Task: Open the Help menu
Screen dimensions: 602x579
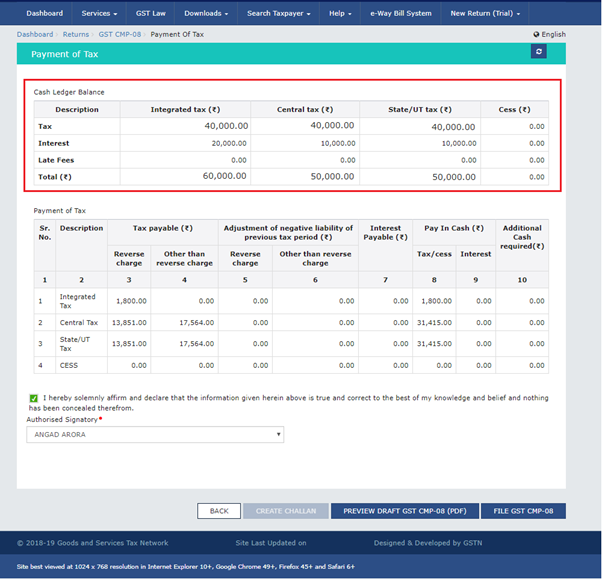Action: coord(343,13)
